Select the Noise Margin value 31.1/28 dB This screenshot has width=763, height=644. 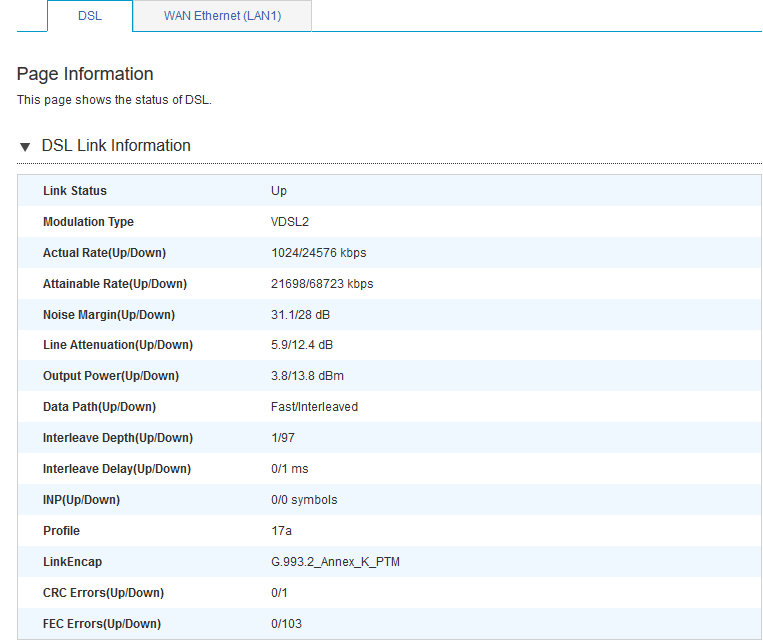(301, 315)
